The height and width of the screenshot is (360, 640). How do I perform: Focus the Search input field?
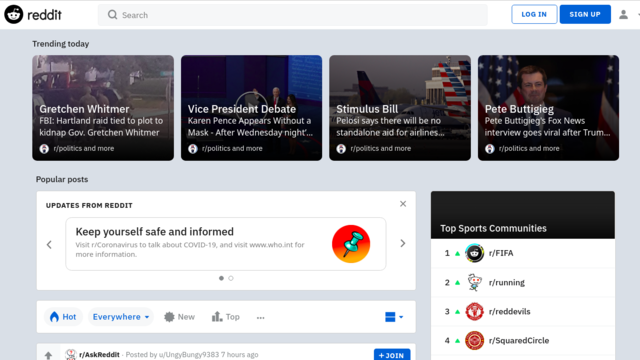click(x=293, y=15)
